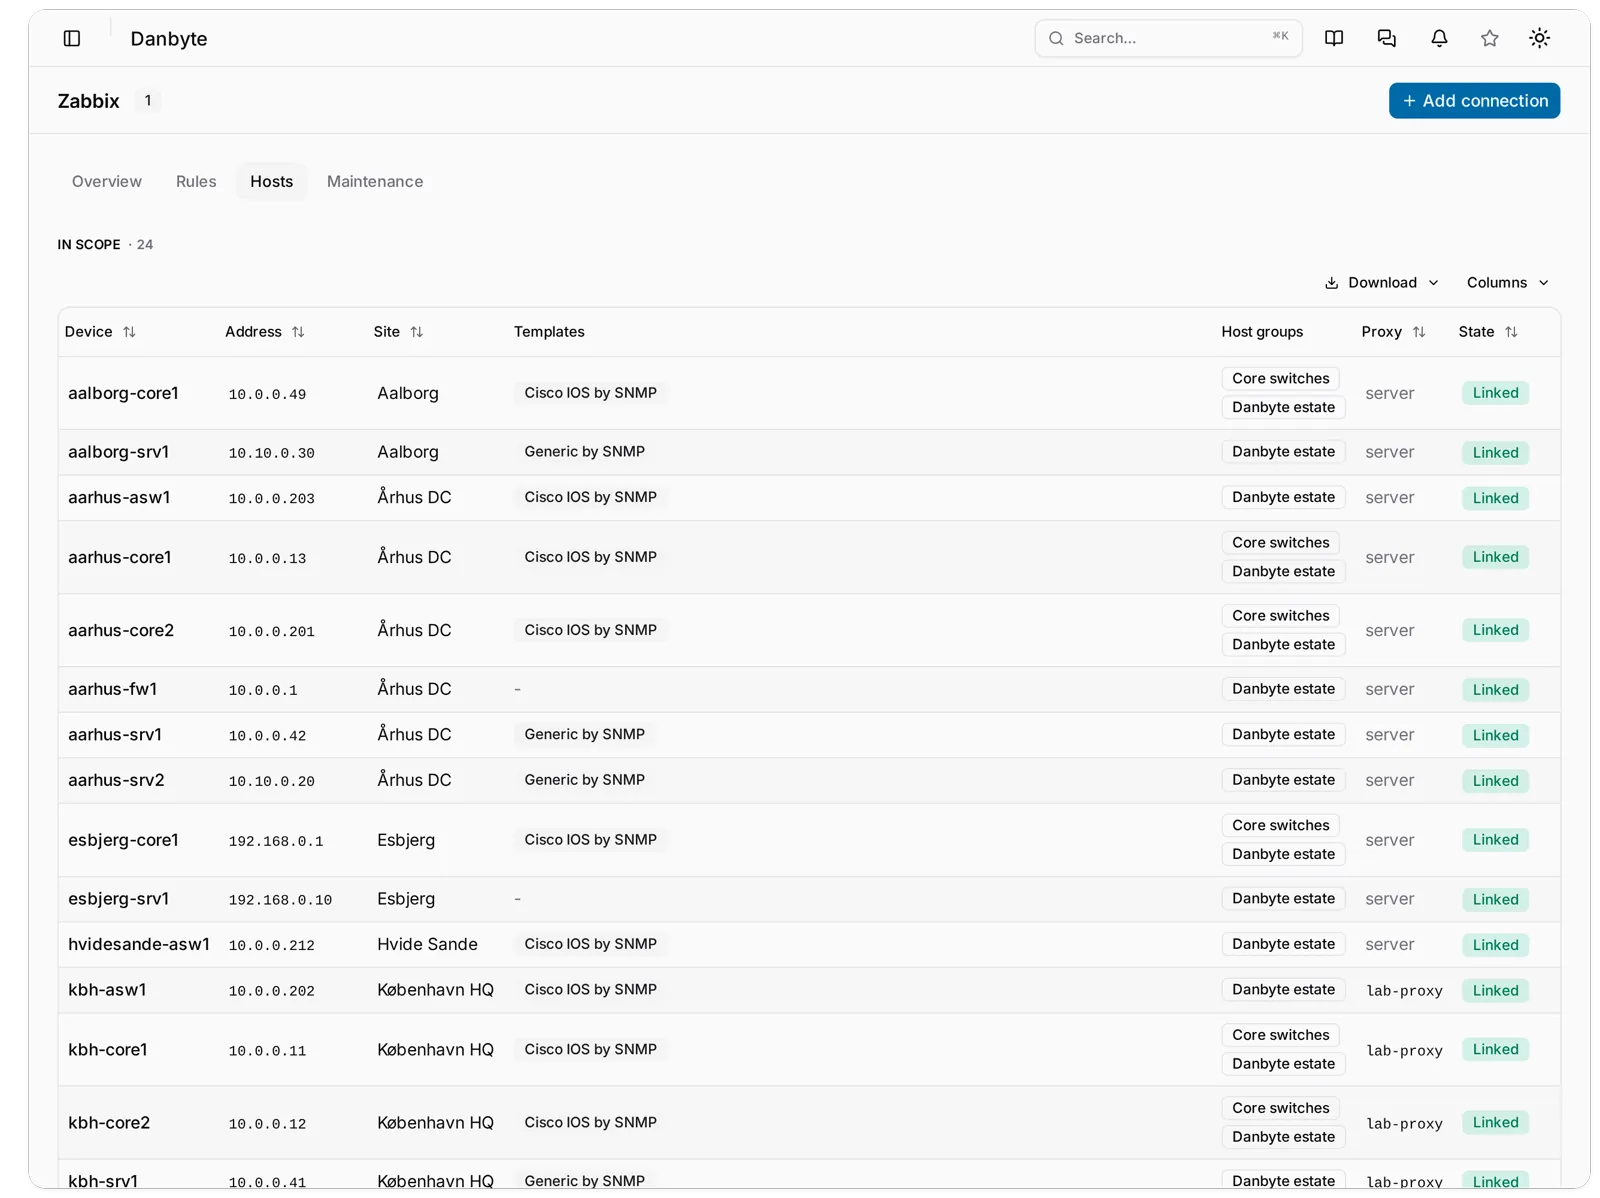
Task: Switch to the Rules tab
Action: [196, 182]
